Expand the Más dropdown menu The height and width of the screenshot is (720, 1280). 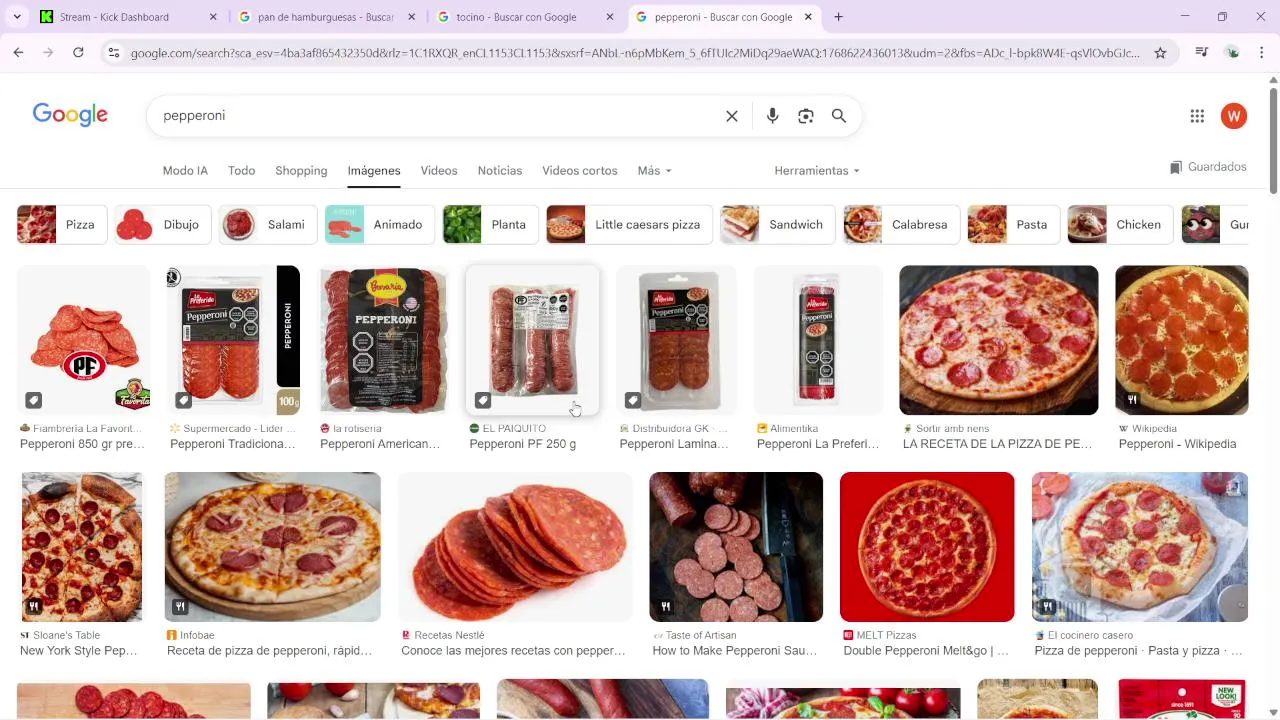654,171
